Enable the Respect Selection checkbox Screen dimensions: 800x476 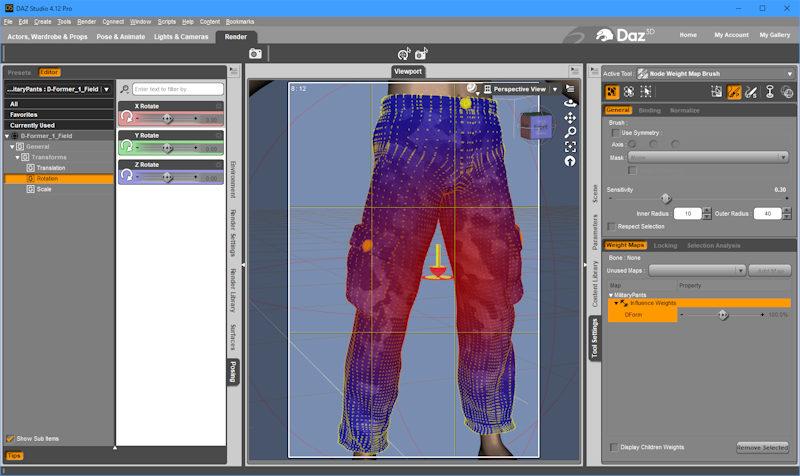tap(612, 226)
